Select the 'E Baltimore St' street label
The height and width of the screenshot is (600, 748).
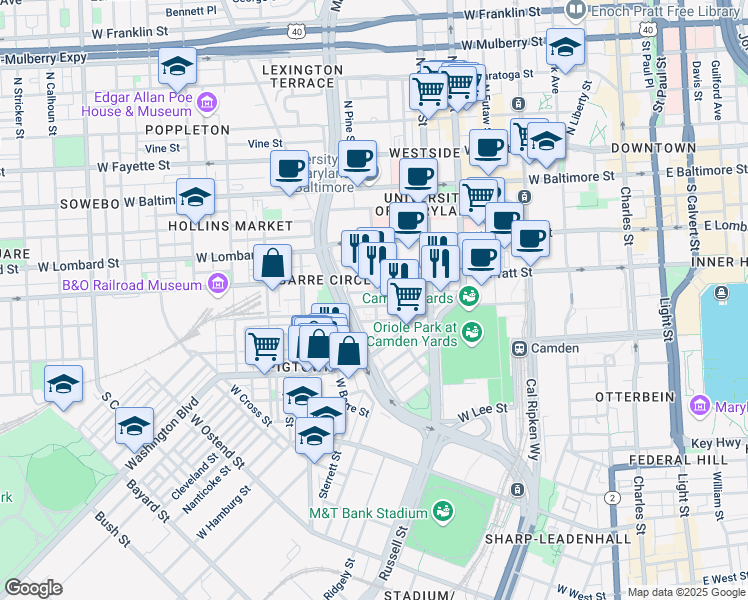tap(706, 171)
